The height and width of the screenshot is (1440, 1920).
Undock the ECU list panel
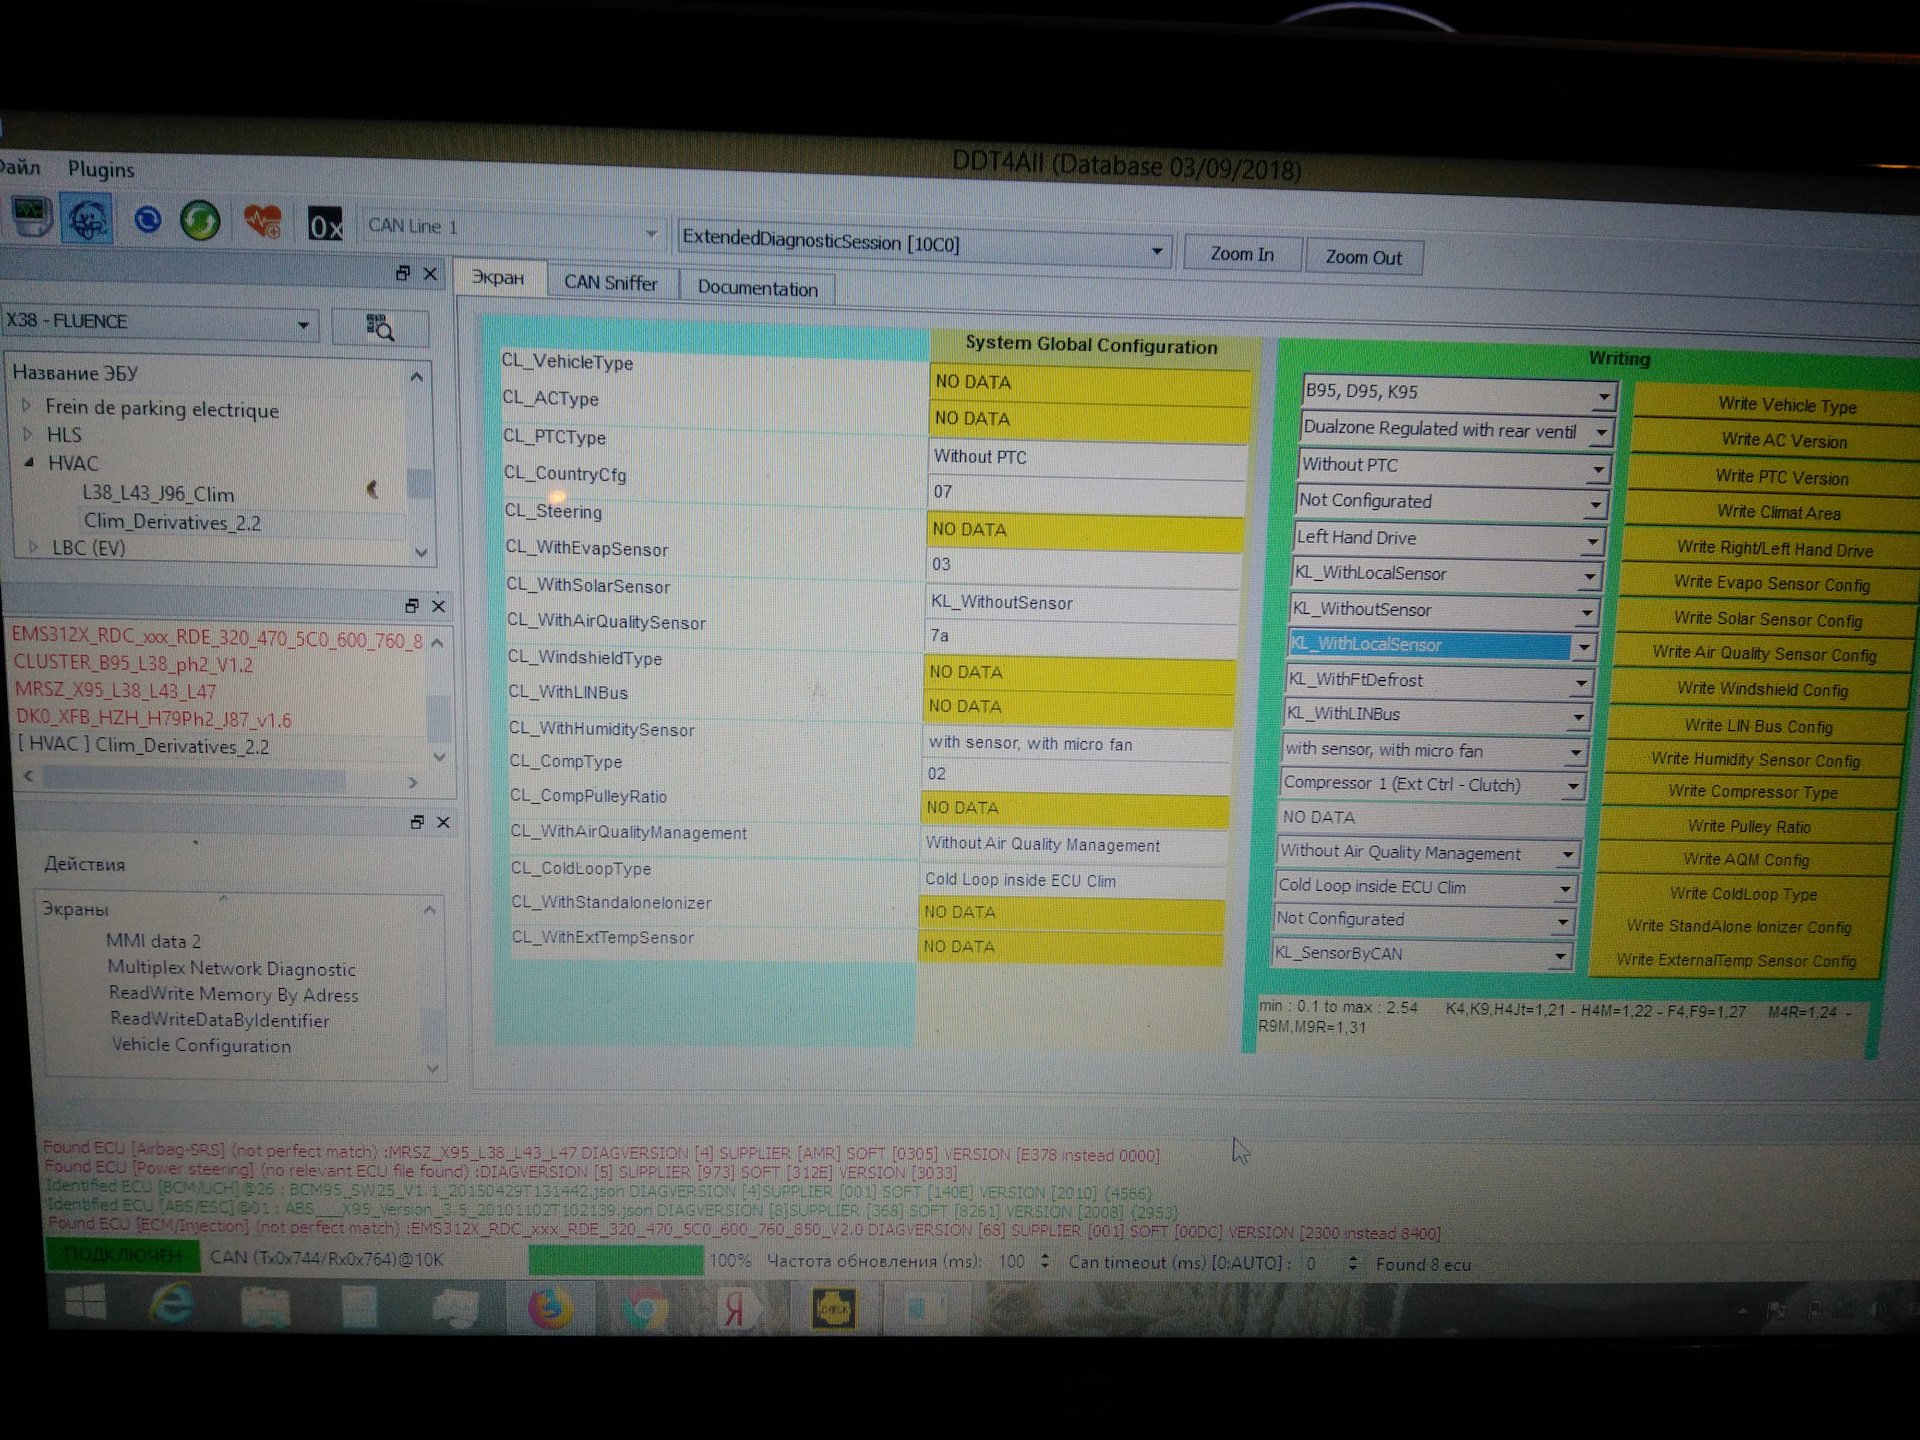coord(411,605)
